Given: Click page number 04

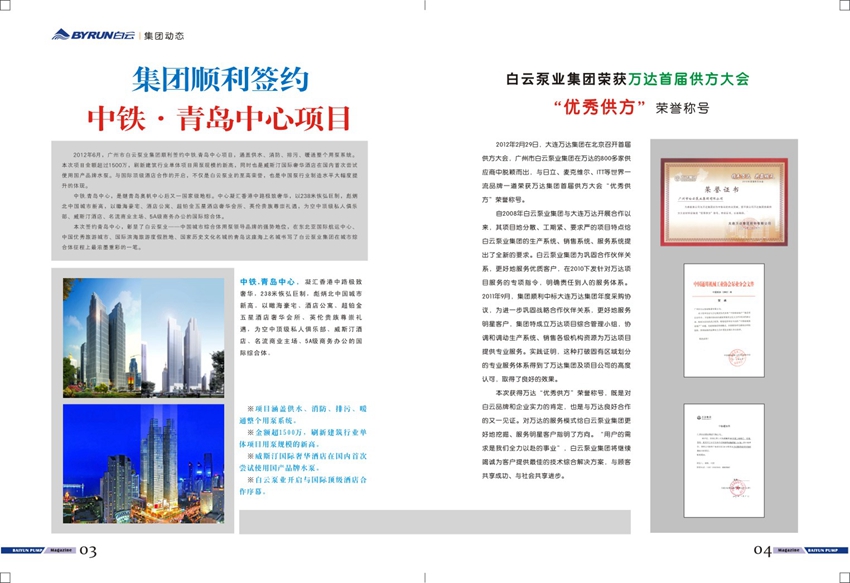Looking at the screenshot, I should 762,551.
